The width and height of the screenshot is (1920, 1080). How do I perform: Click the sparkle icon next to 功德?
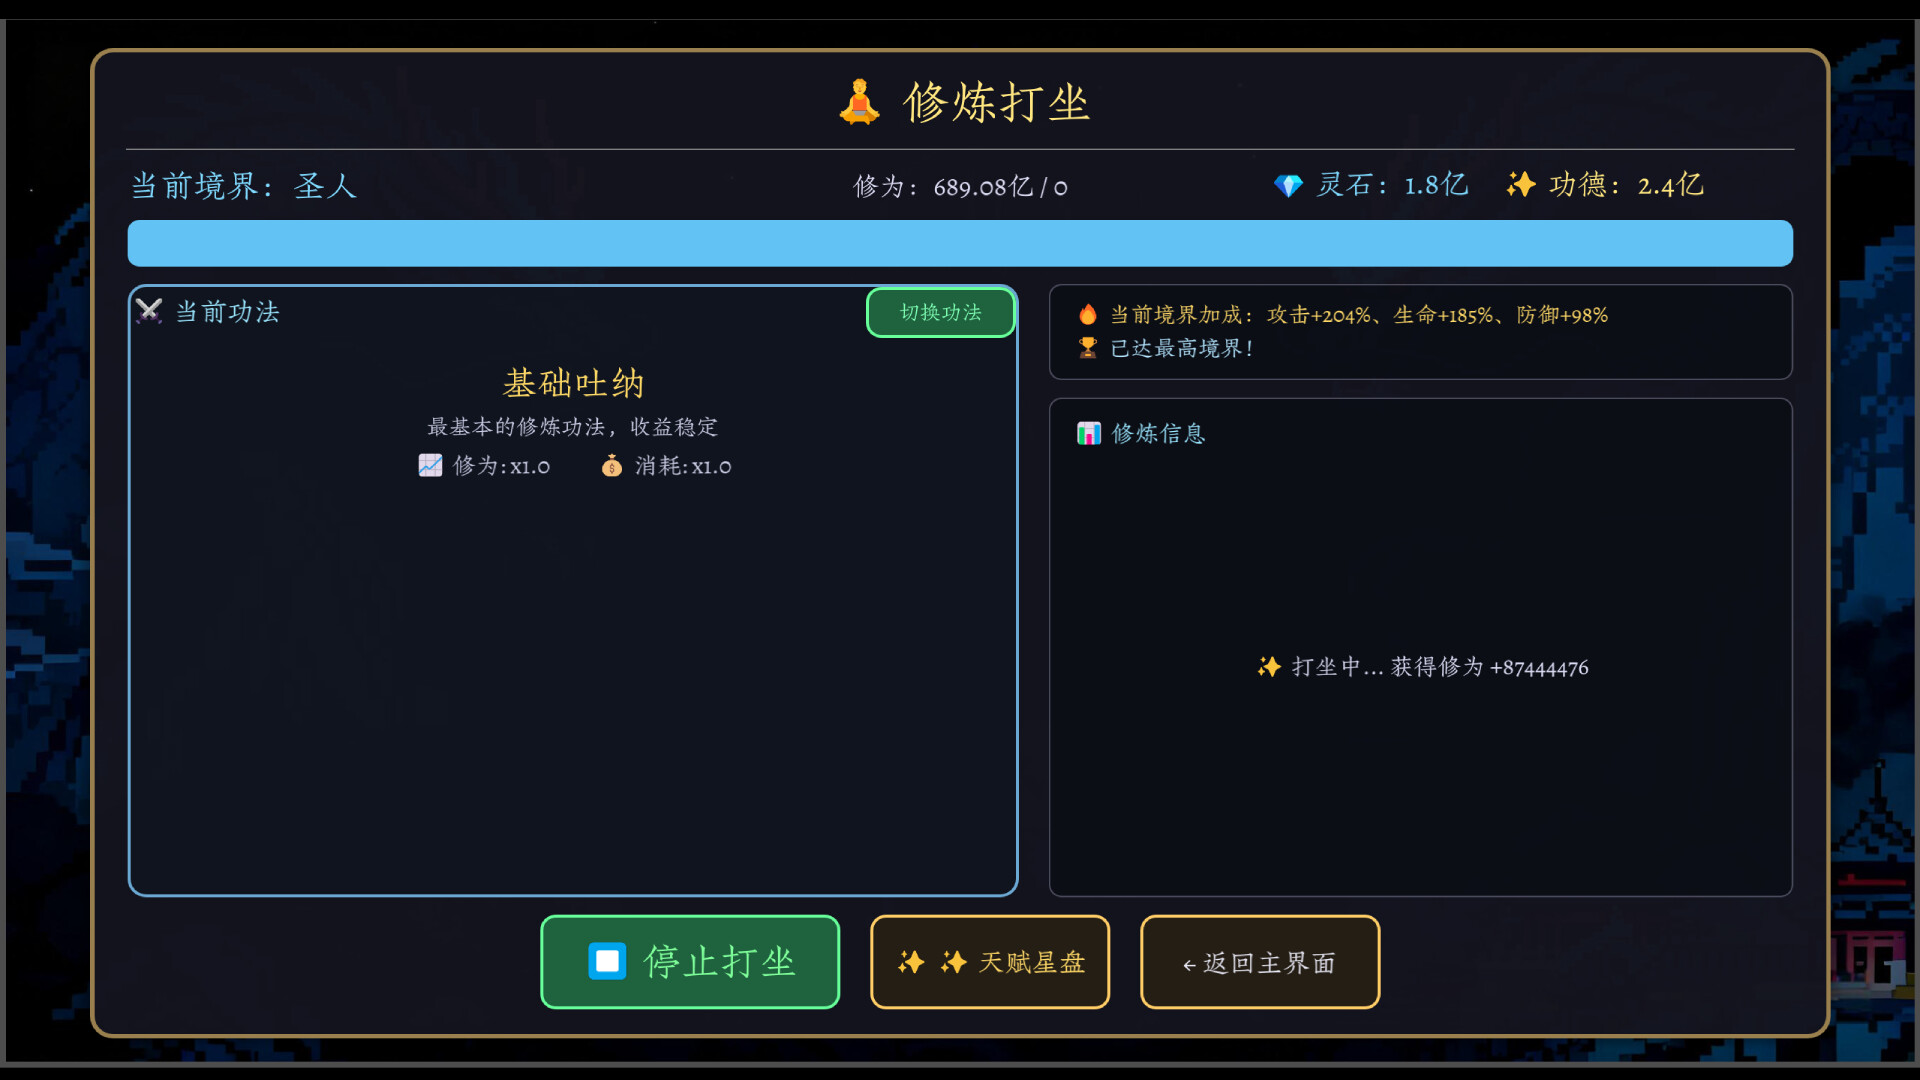1521,185
